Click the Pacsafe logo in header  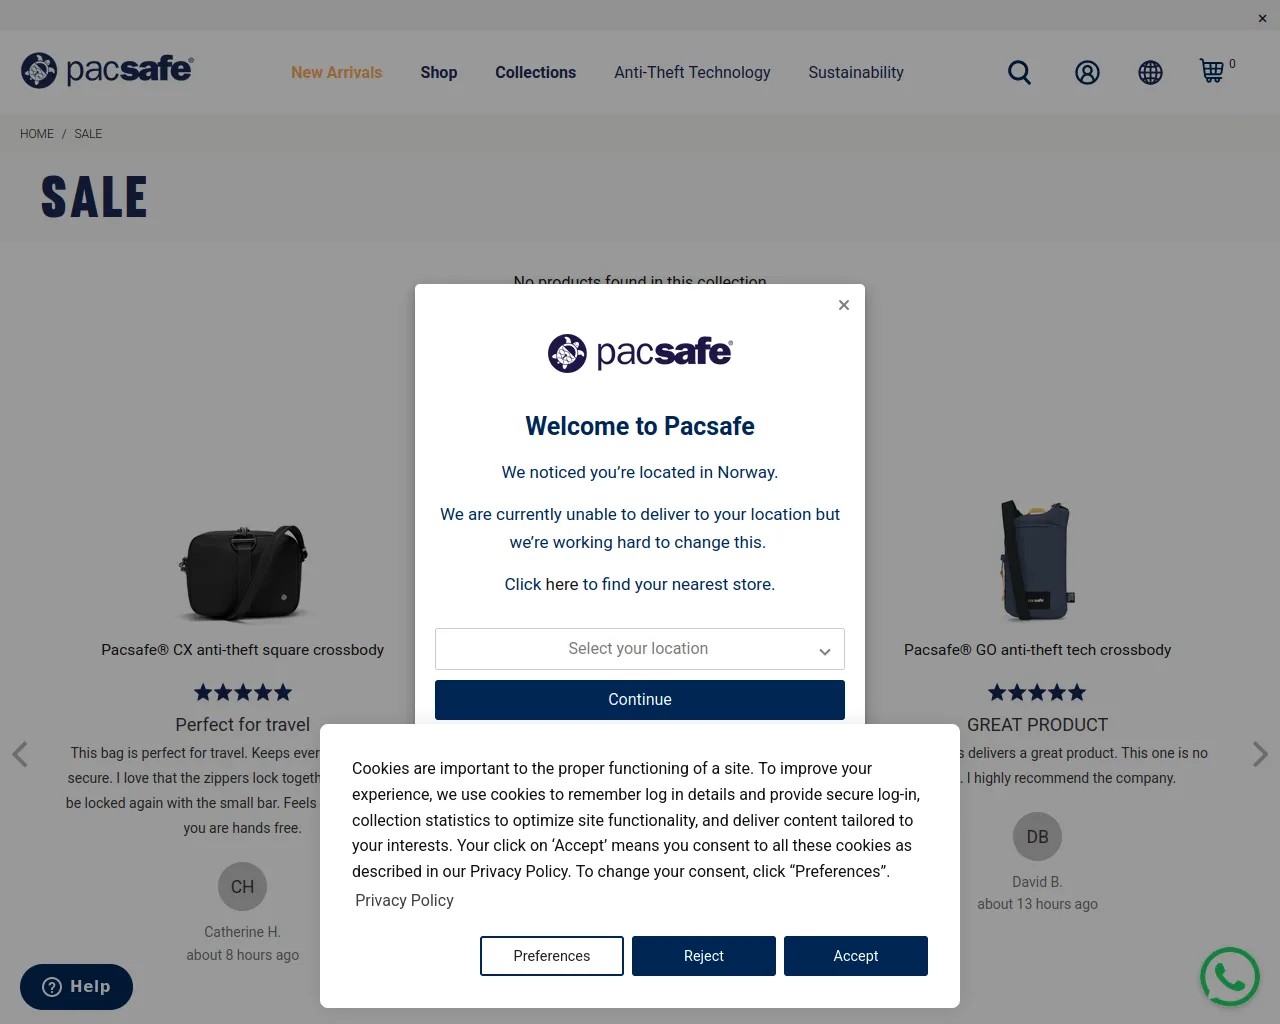[x=107, y=70]
